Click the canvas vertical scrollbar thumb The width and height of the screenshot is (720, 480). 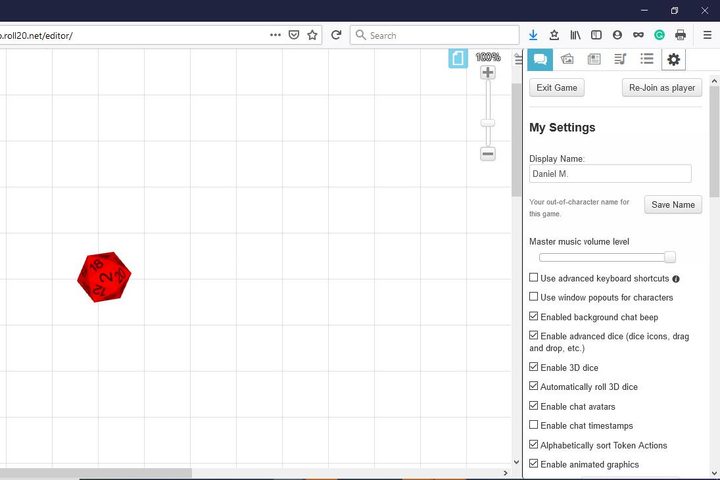point(517,140)
